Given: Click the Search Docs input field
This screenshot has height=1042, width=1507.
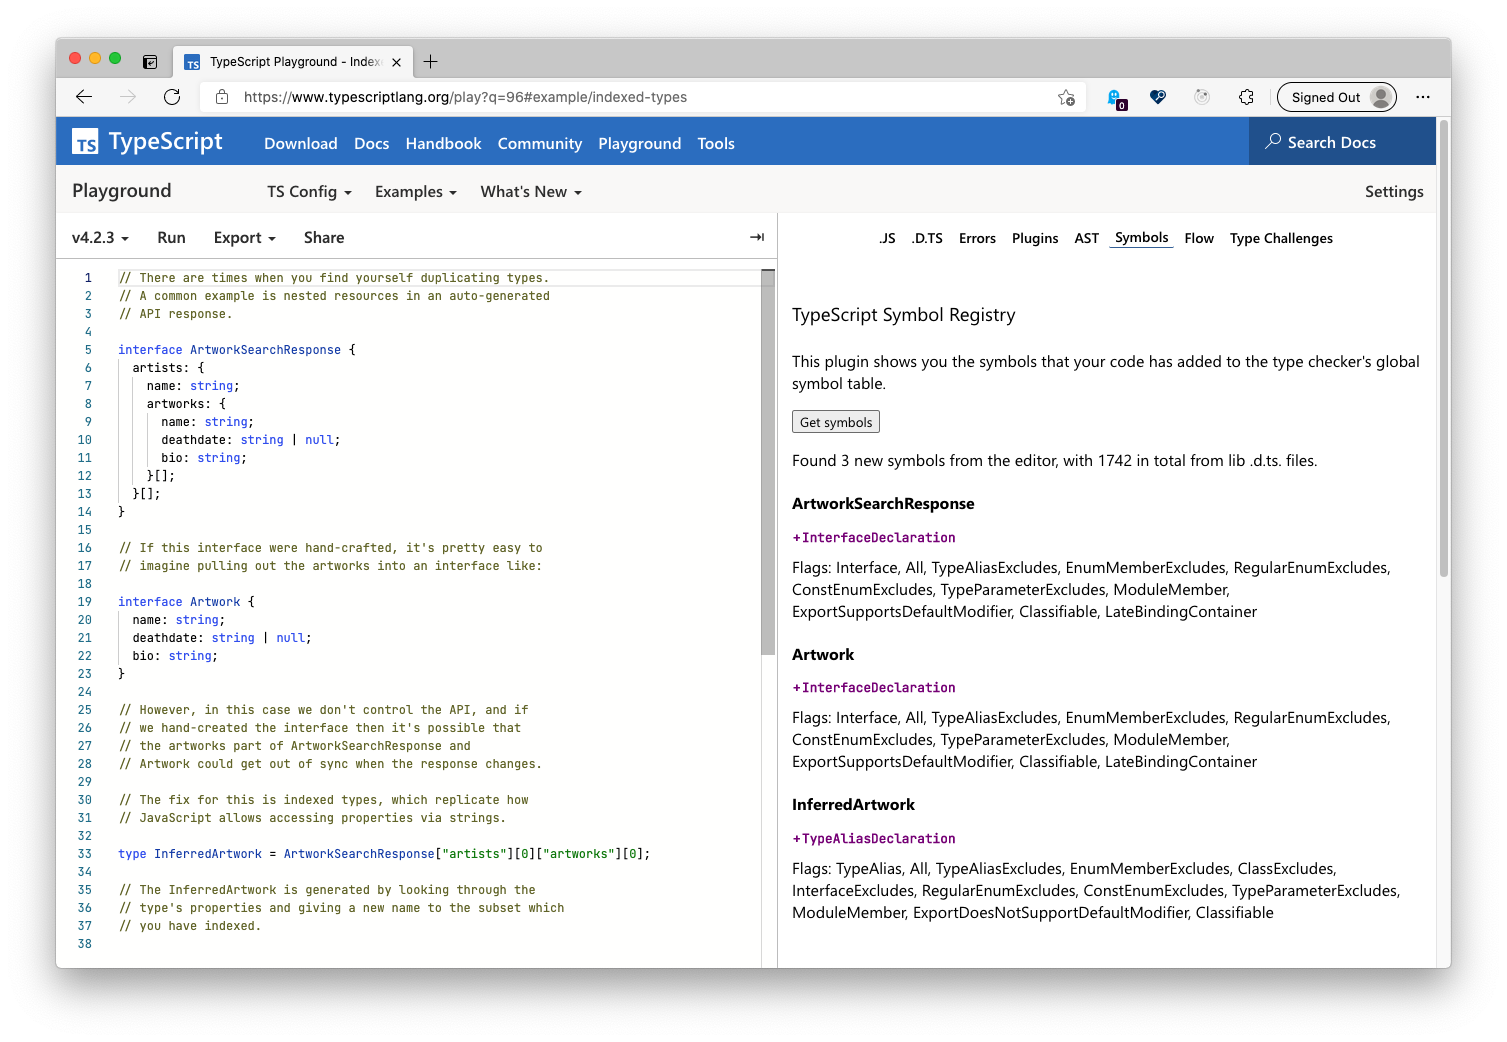Looking at the screenshot, I should (x=1342, y=142).
